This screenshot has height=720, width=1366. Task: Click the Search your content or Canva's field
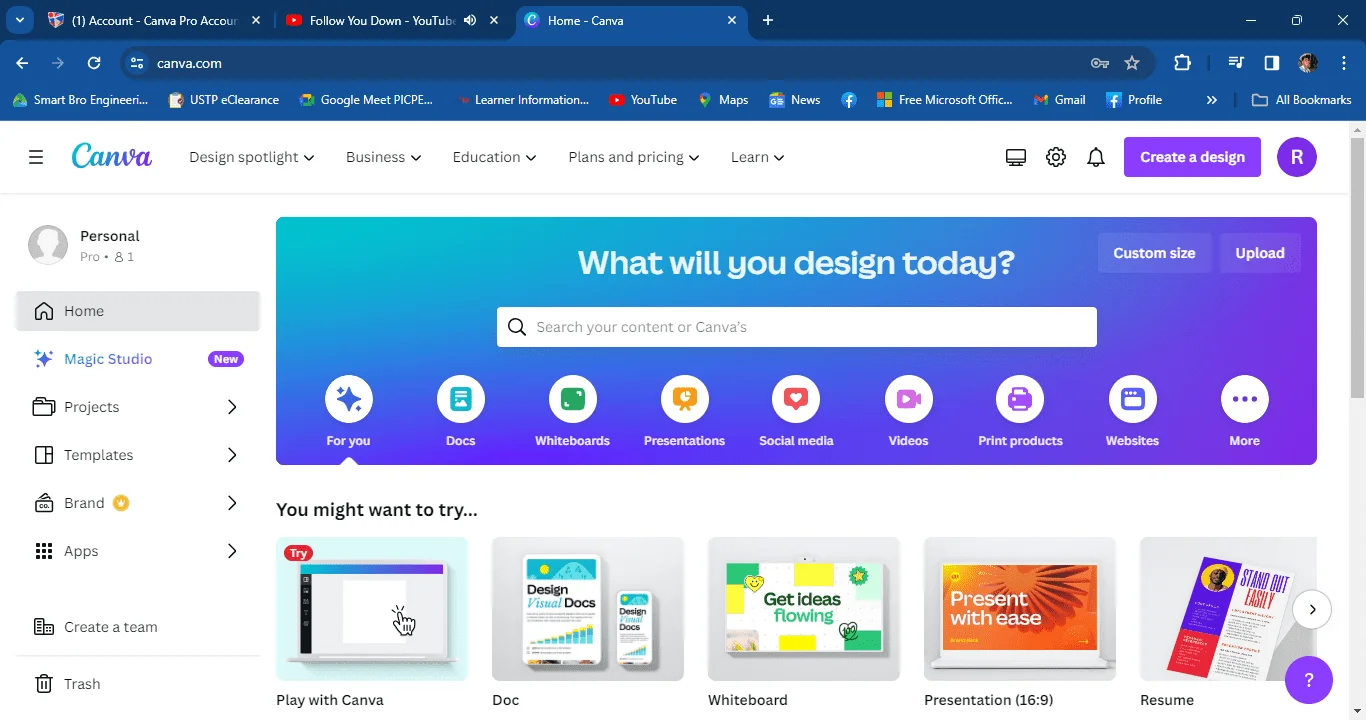click(797, 327)
